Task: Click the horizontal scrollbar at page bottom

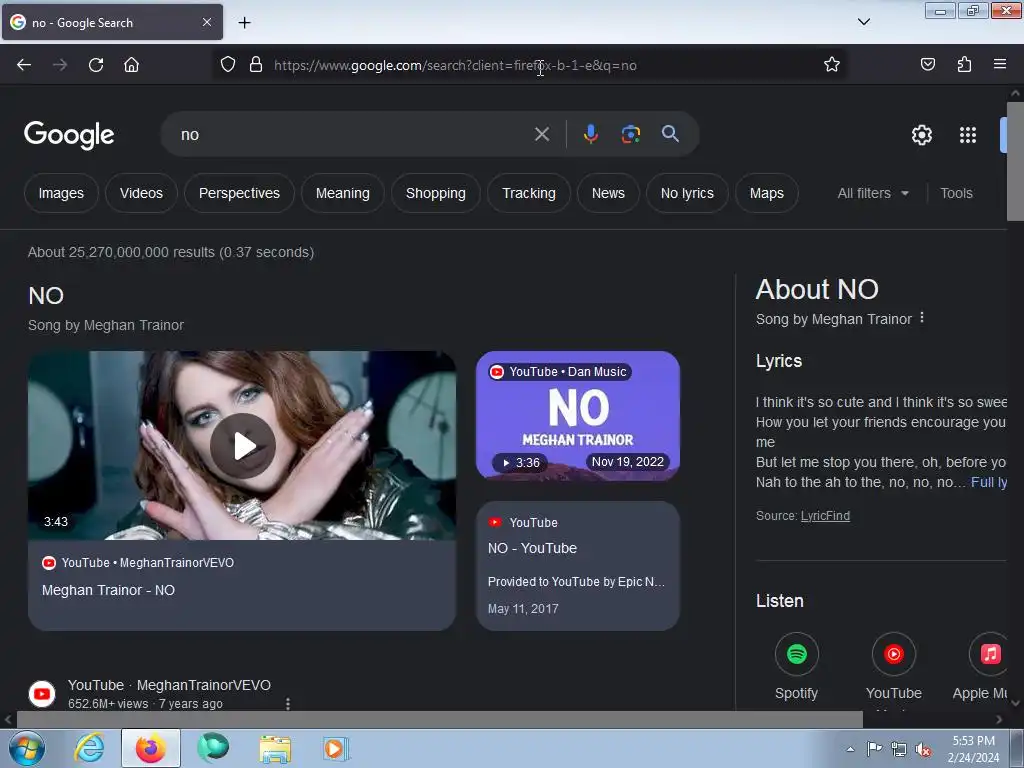Action: coord(439,720)
